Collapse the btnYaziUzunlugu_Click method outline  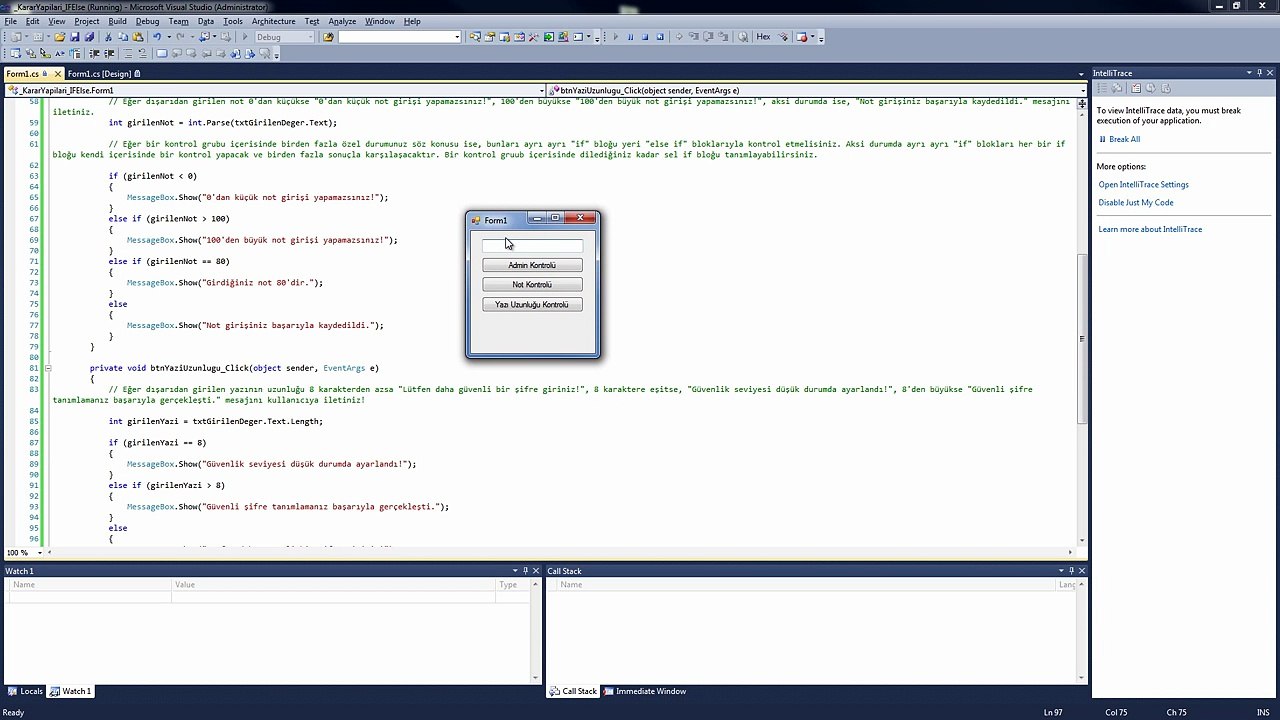point(47,368)
